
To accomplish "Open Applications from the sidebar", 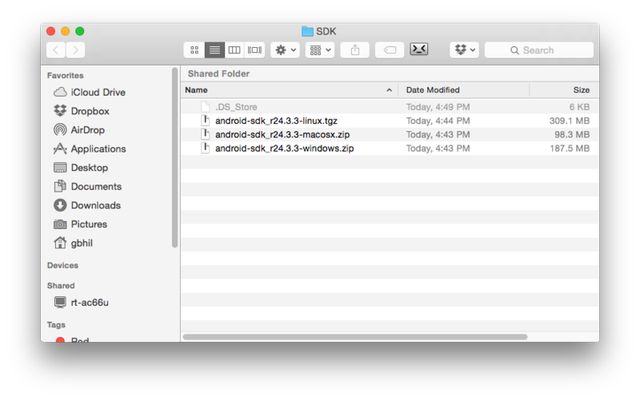I will click(x=98, y=149).
